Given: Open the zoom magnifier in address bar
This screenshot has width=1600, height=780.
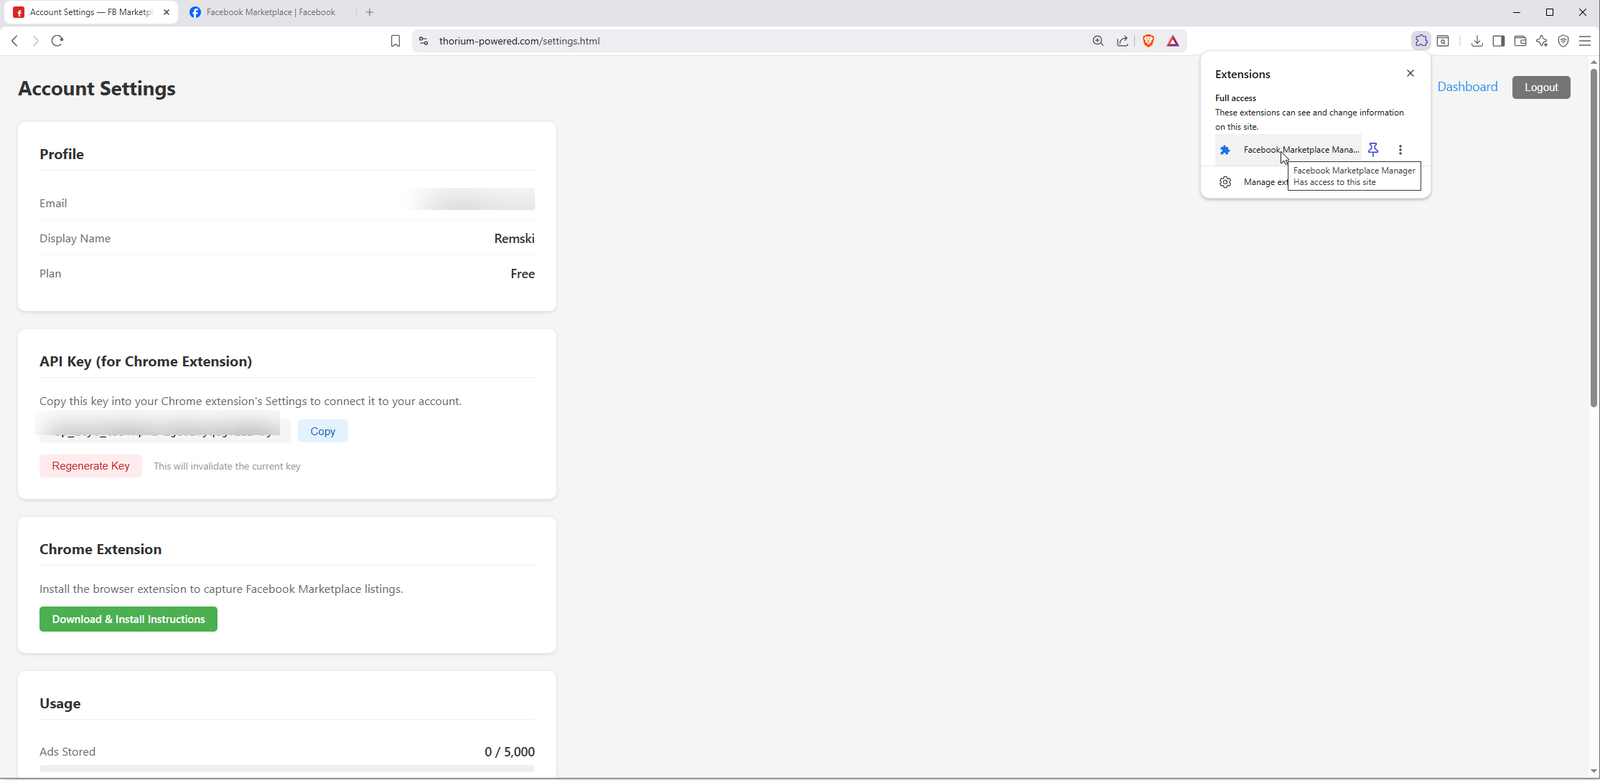Looking at the screenshot, I should click(1098, 41).
